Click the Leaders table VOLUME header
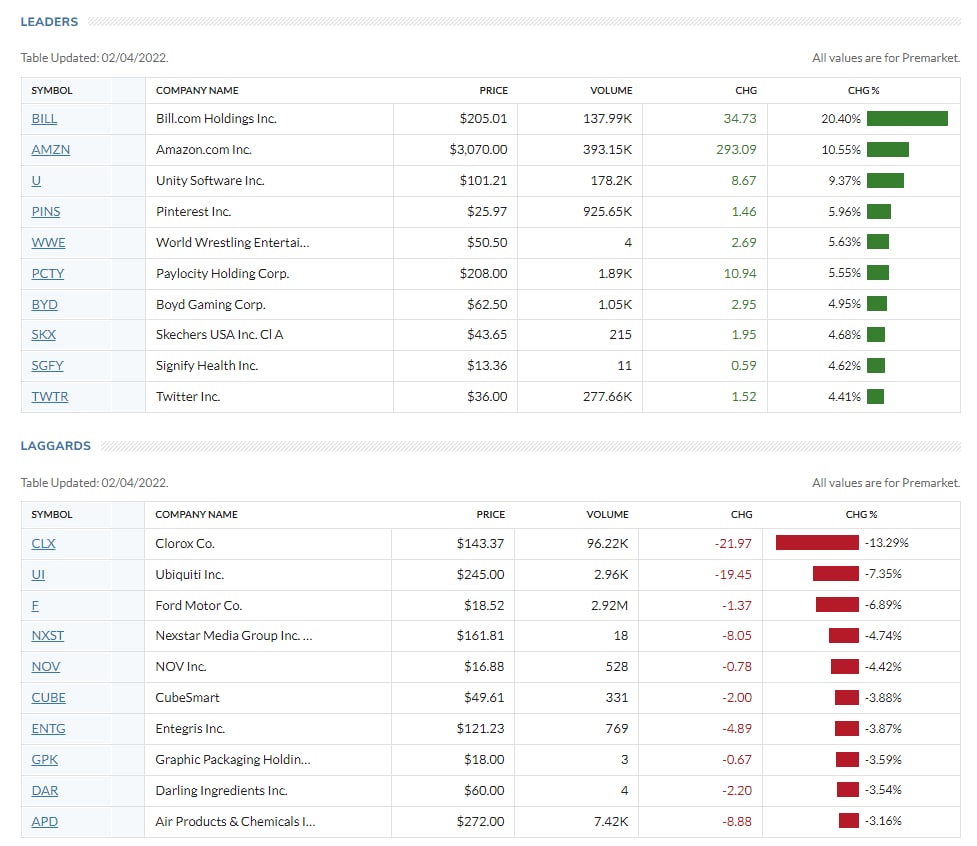Screen dimensions: 977x846 pyautogui.click(x=611, y=90)
